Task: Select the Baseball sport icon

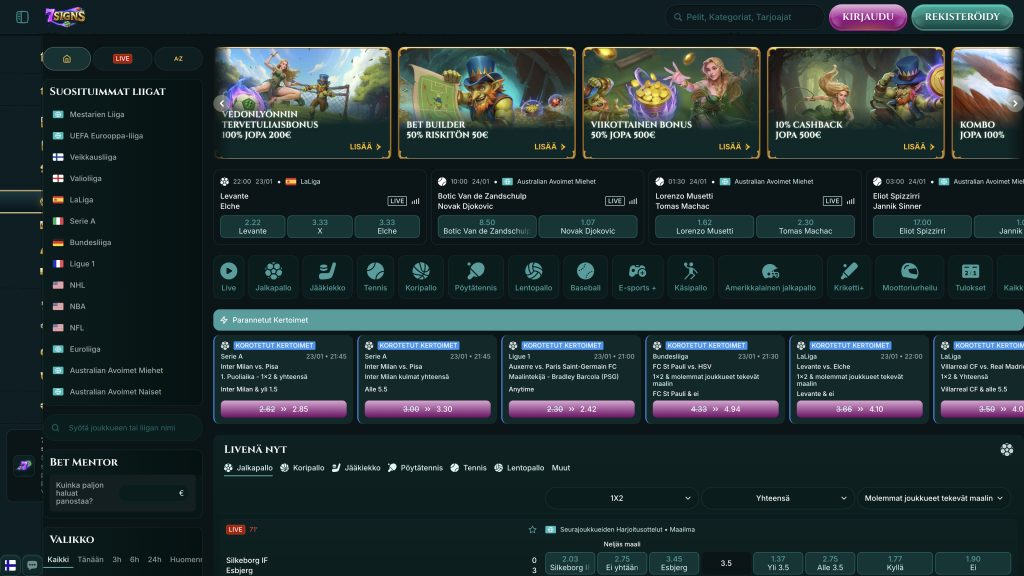Action: pos(585,276)
